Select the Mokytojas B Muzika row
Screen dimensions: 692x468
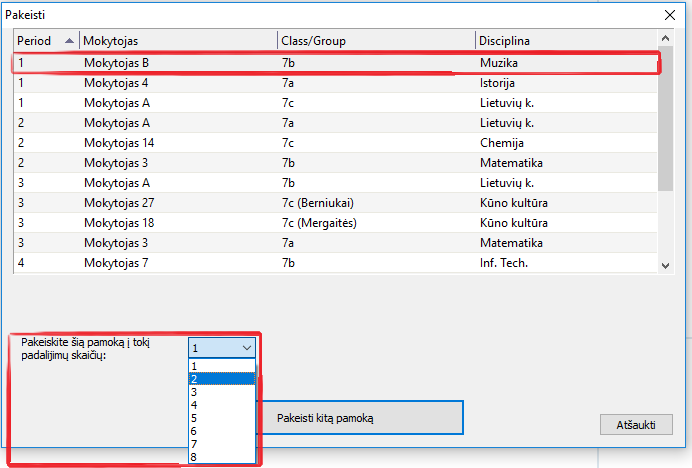[330, 63]
